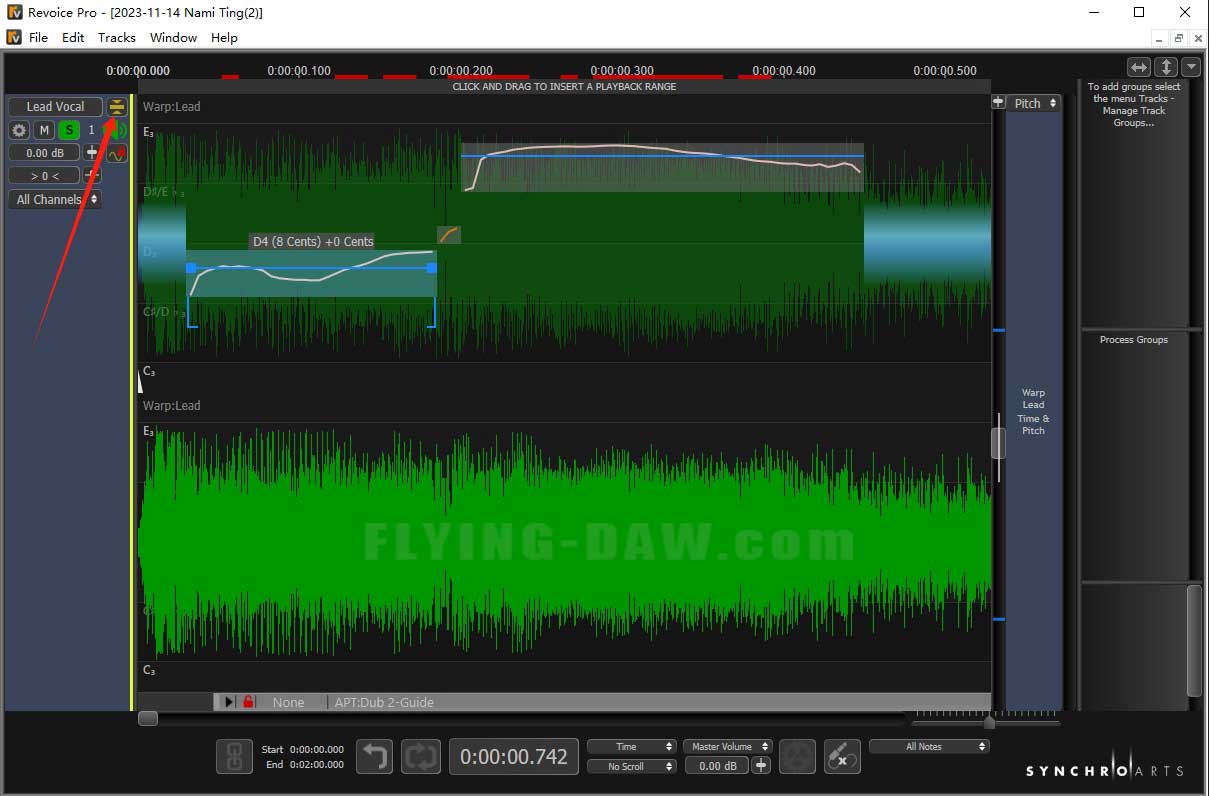The image size is (1209, 796).
Task: Open the Master Volume dropdown
Action: tap(727, 747)
